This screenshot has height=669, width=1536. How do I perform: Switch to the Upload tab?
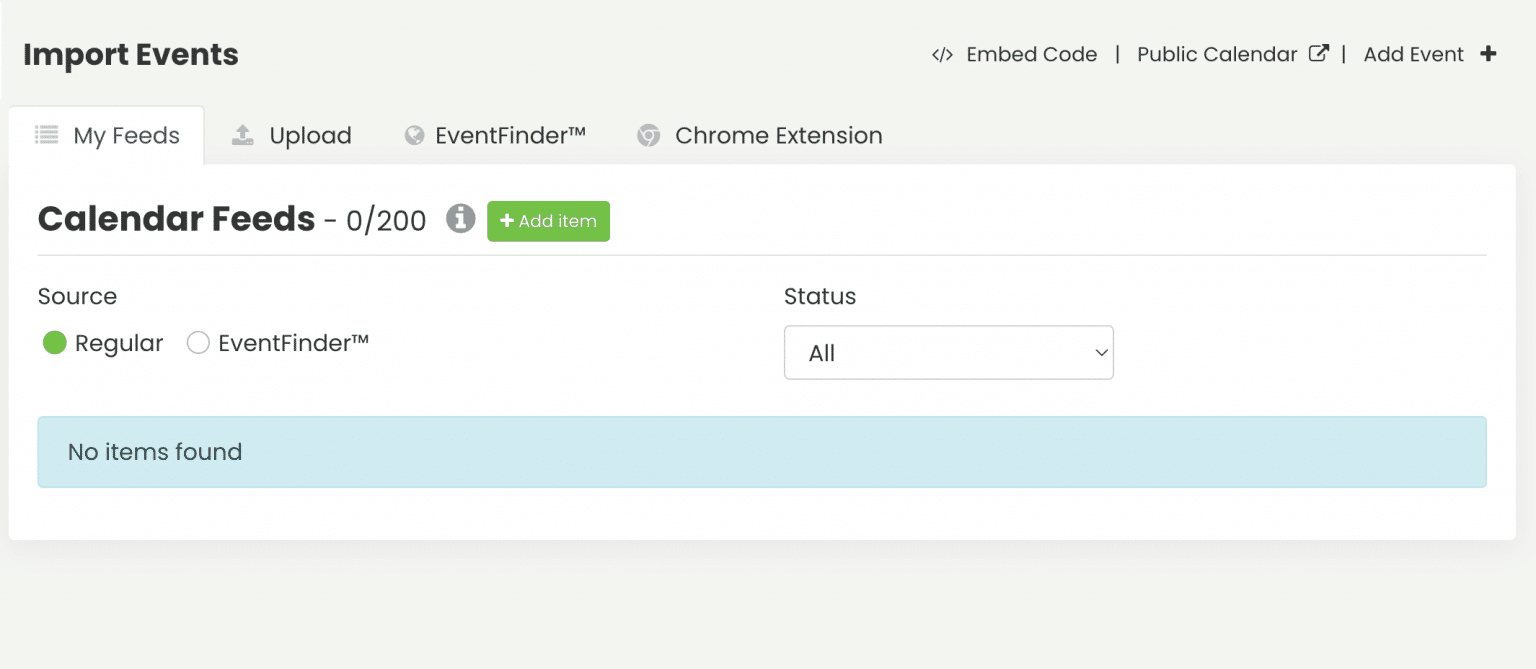pos(310,134)
